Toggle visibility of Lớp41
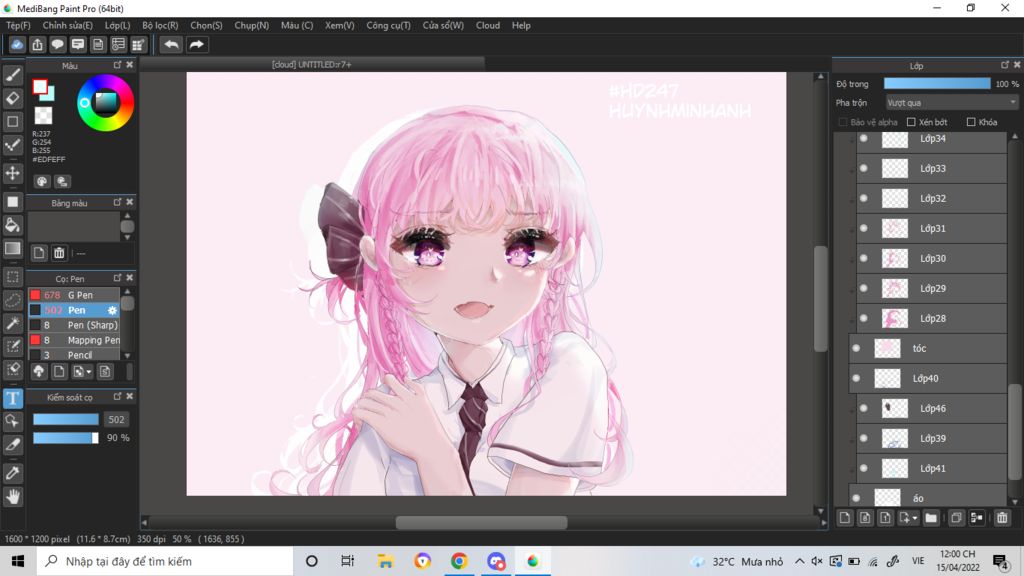The height and width of the screenshot is (576, 1024). click(863, 468)
